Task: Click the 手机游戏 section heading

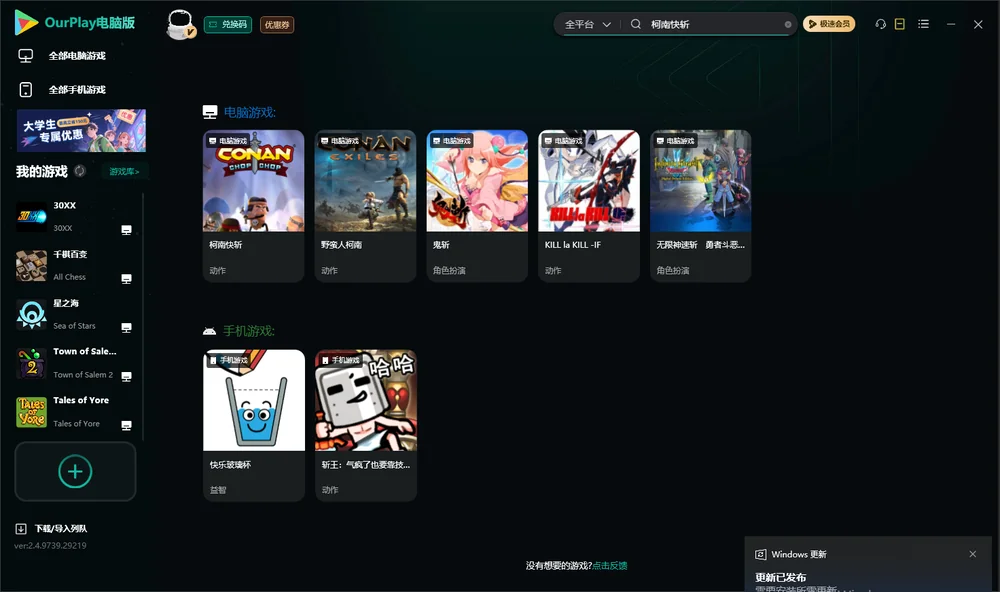Action: coord(249,331)
